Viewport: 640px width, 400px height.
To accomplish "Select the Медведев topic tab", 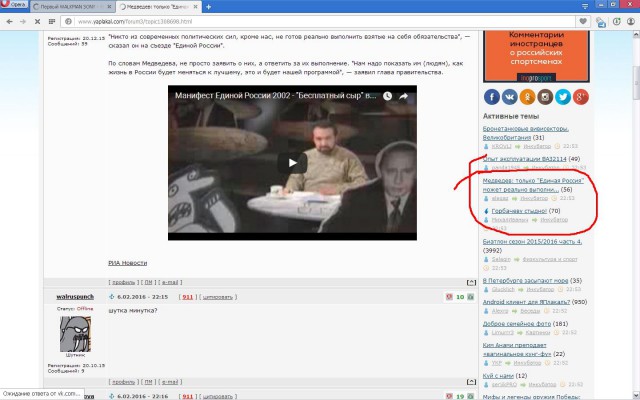I will coord(157,7).
